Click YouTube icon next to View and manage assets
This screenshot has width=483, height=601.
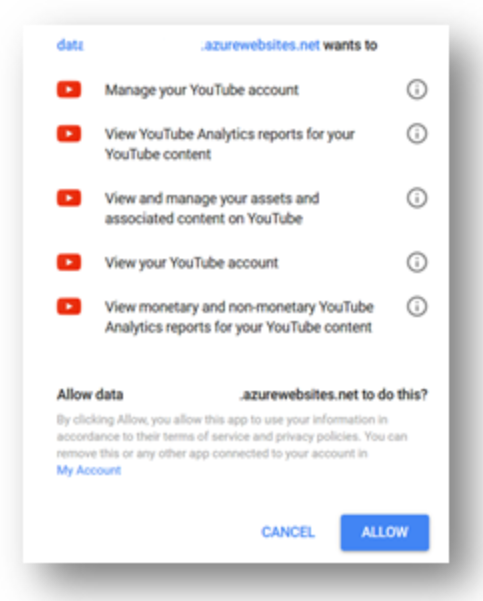pos(69,198)
